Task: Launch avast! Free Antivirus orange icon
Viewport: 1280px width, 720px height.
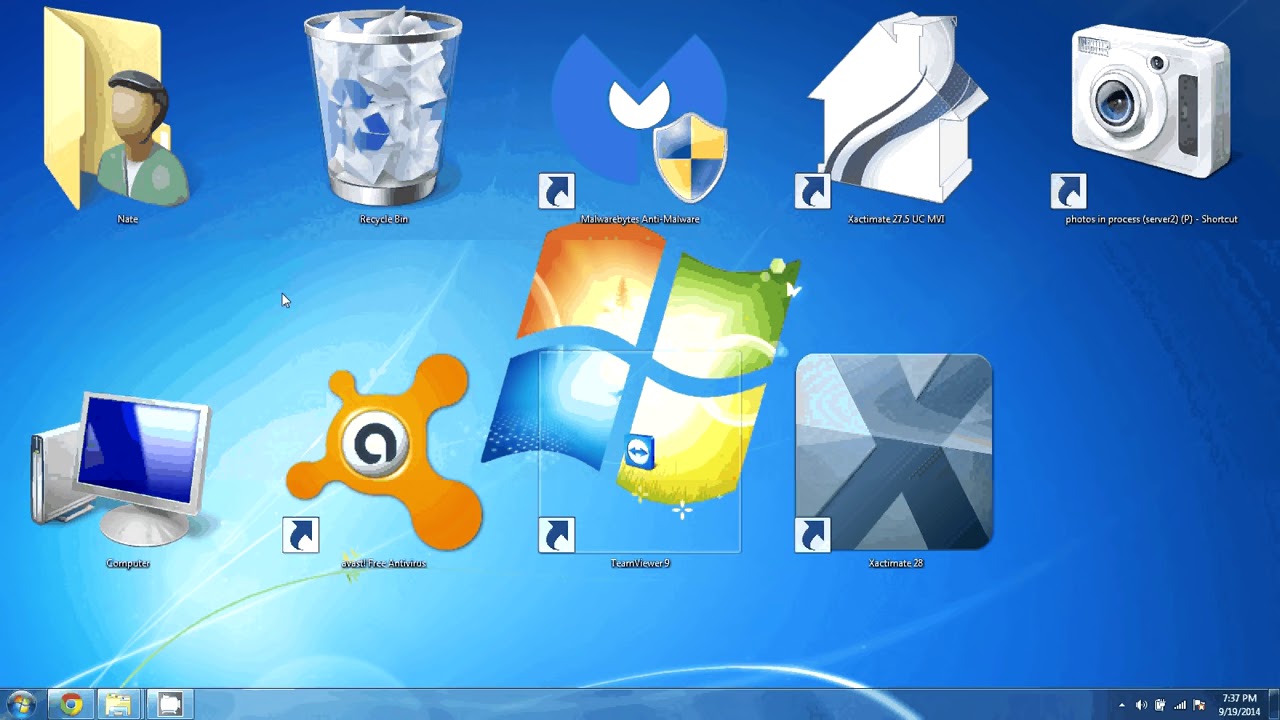Action: (384, 452)
